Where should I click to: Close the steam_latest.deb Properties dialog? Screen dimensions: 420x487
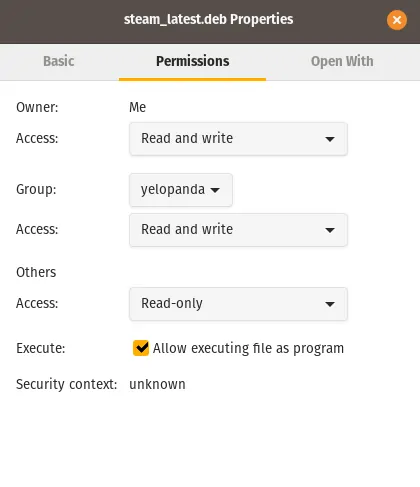pyautogui.click(x=397, y=20)
